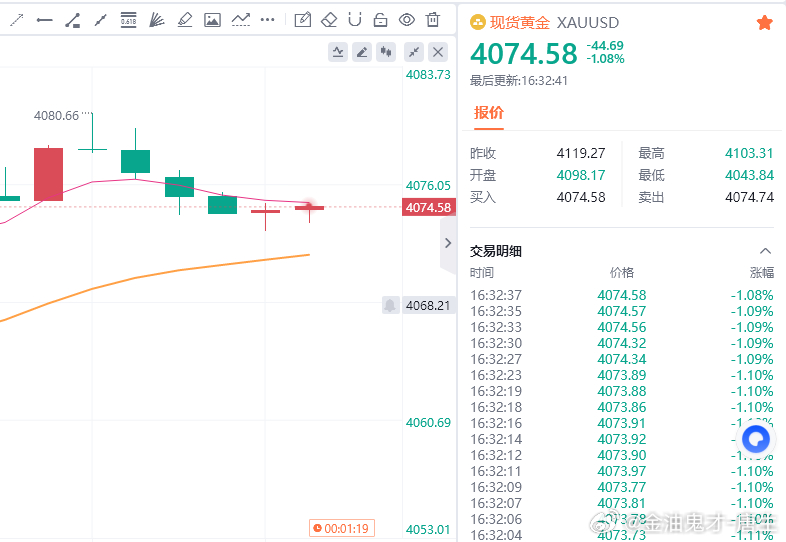Image resolution: width=786 pixels, height=542 pixels.
Task: Click the 4080.66 high price label
Action: tap(56, 116)
